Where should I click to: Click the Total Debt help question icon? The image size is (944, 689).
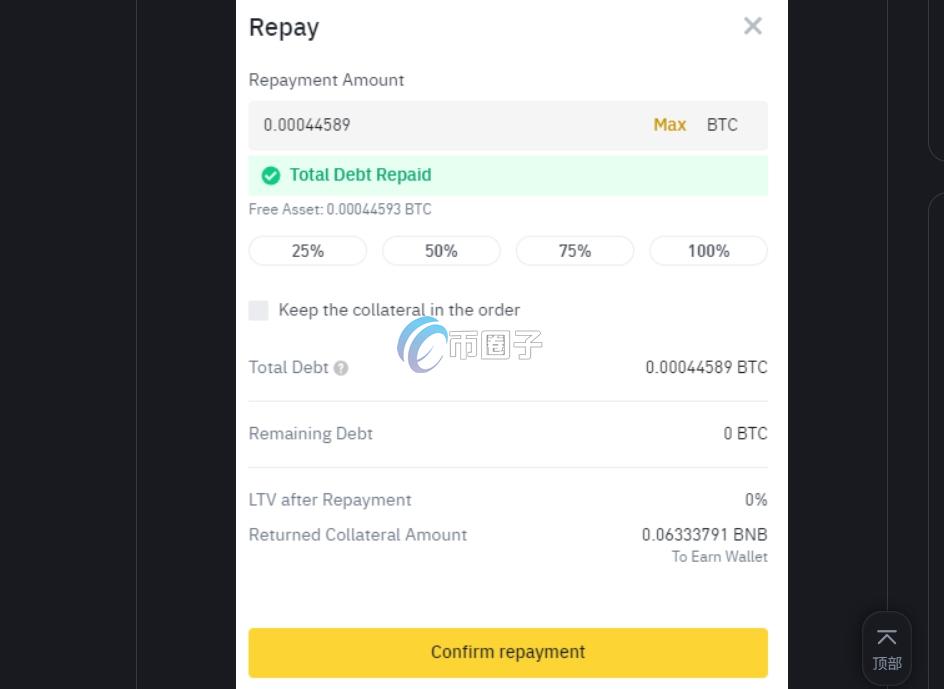(x=341, y=368)
